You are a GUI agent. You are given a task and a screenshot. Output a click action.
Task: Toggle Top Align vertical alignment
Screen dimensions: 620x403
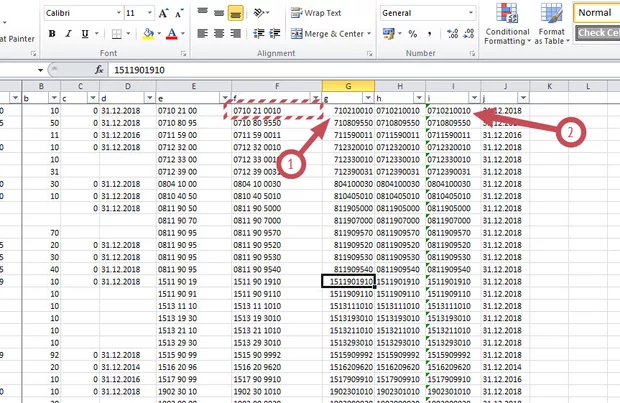(x=202, y=13)
